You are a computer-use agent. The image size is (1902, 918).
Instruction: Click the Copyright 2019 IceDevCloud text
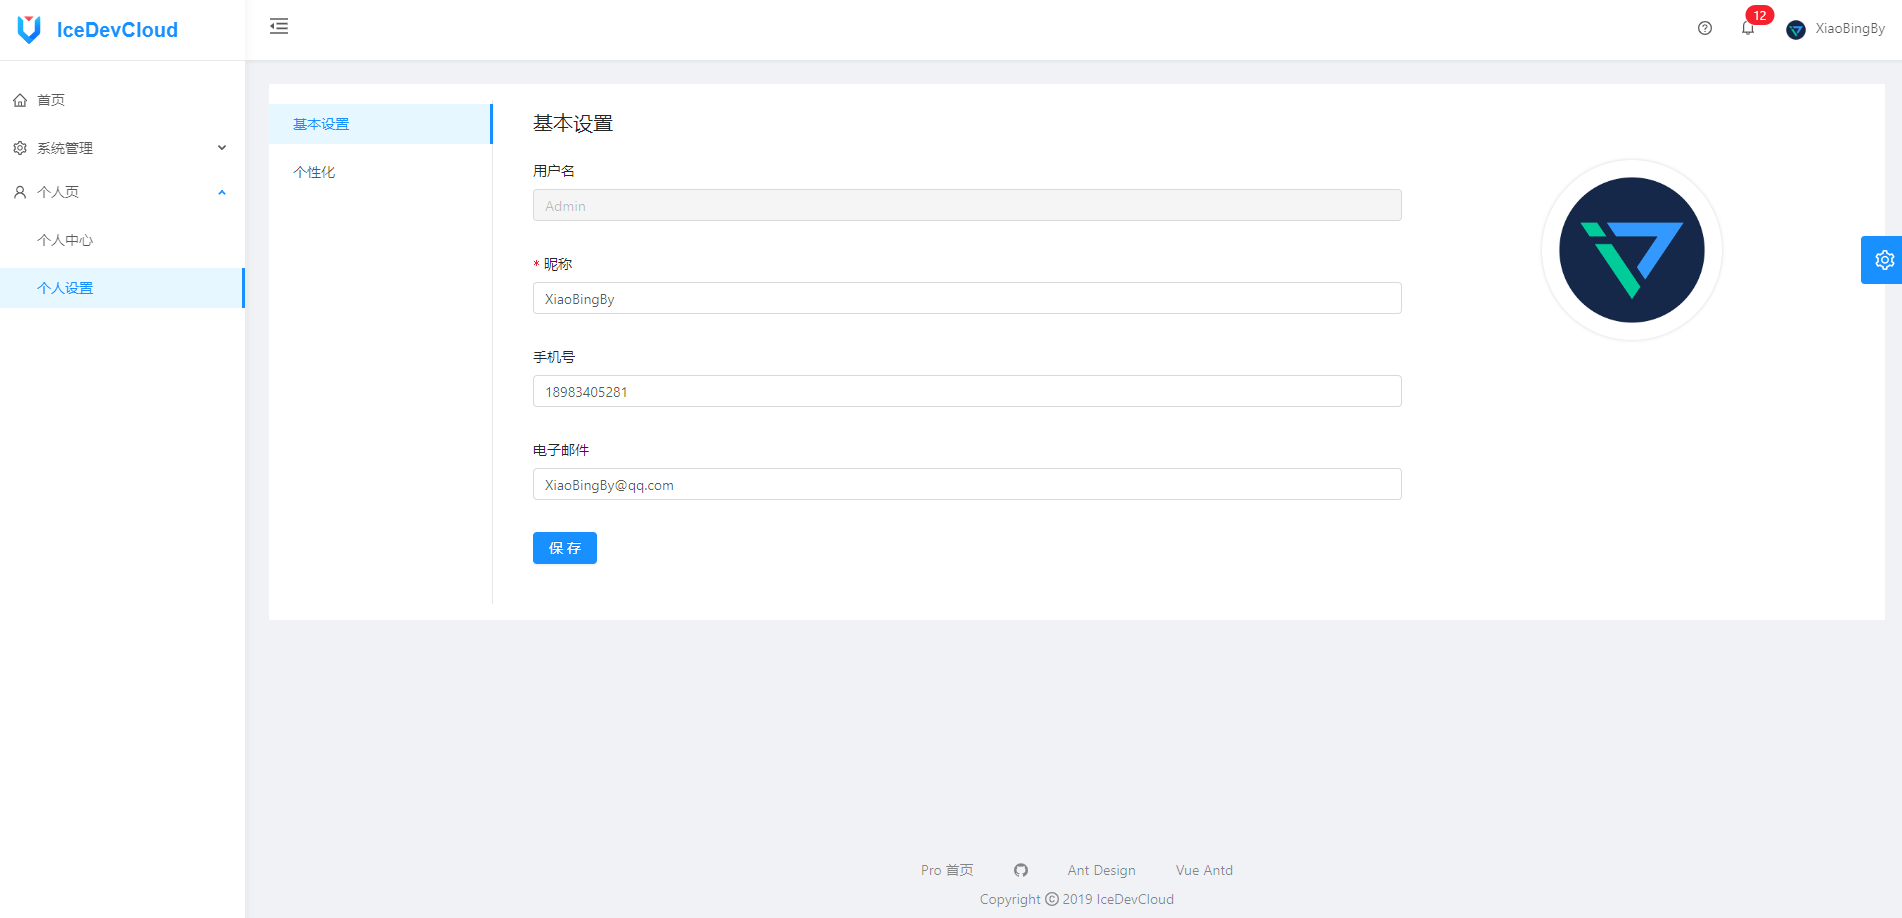[1077, 899]
